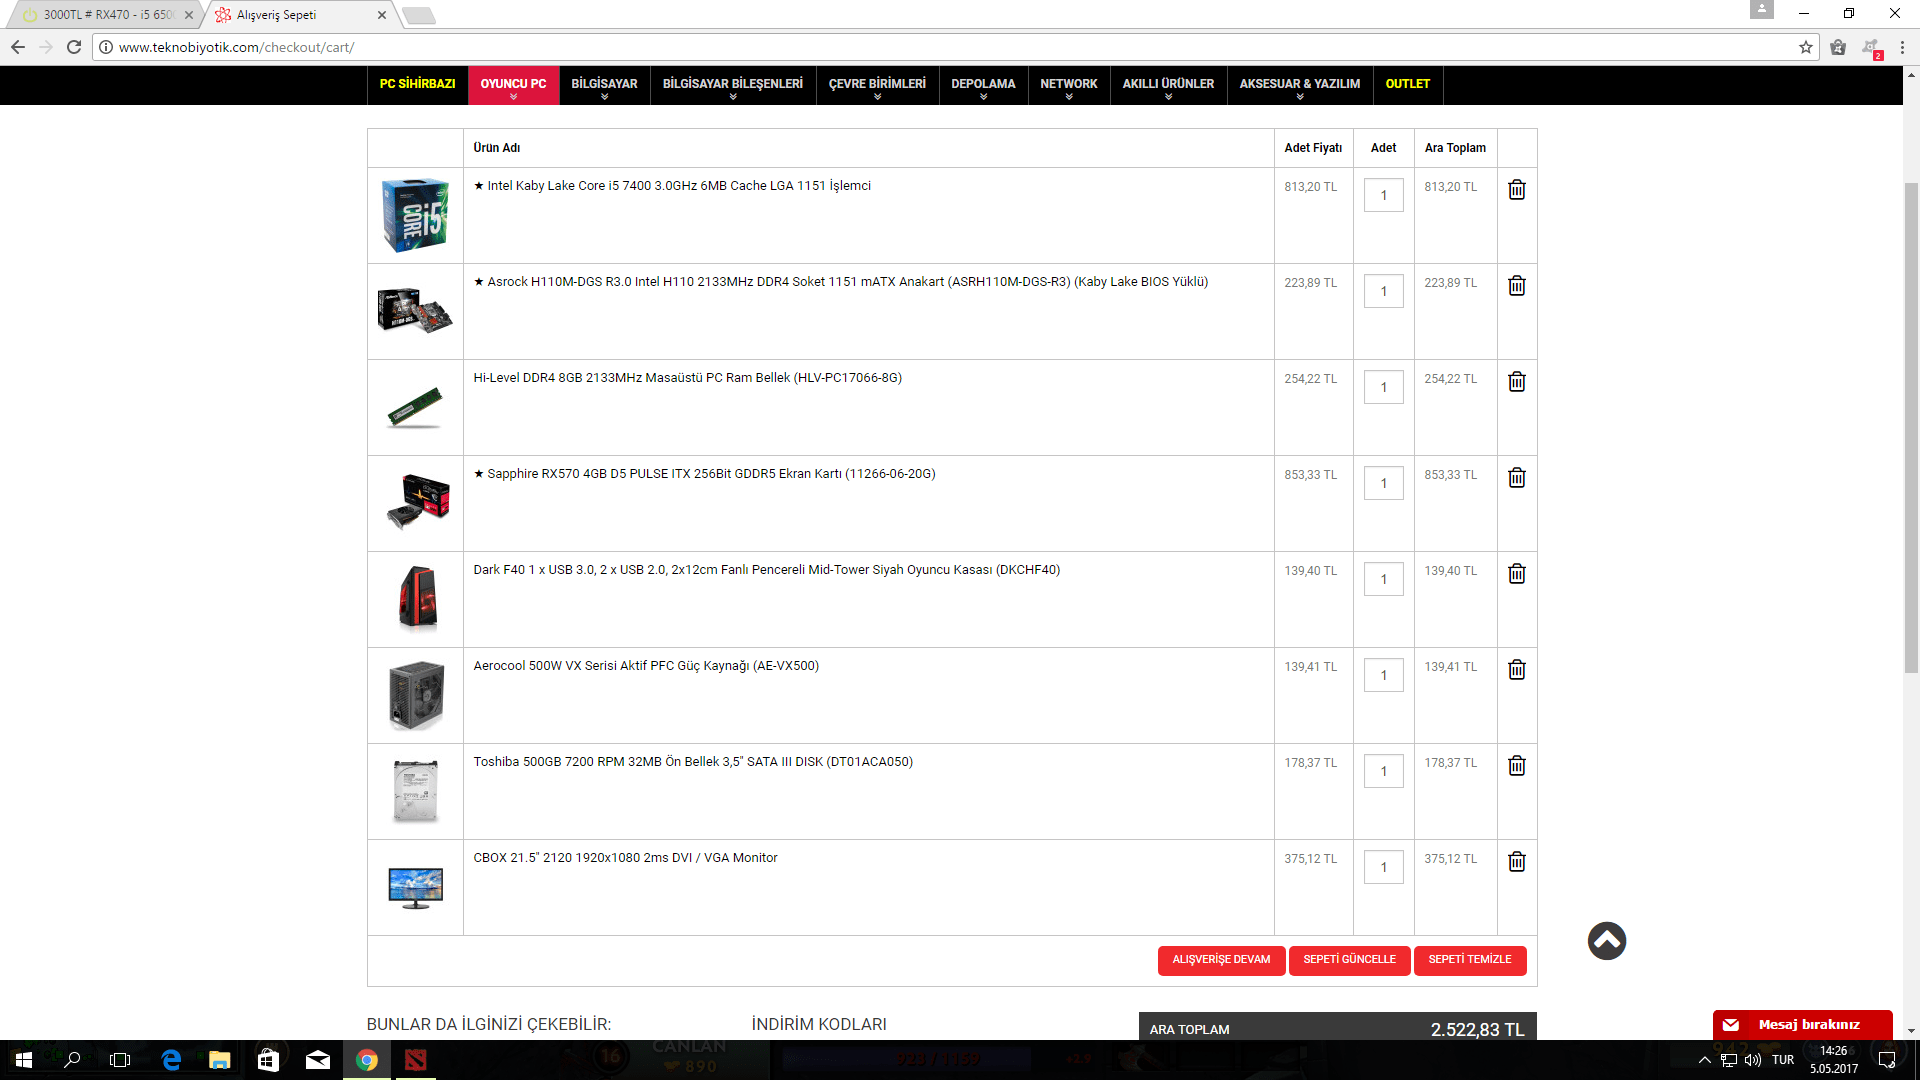Click the ALIŞVERİŞE DEVAM button

pyautogui.click(x=1221, y=960)
